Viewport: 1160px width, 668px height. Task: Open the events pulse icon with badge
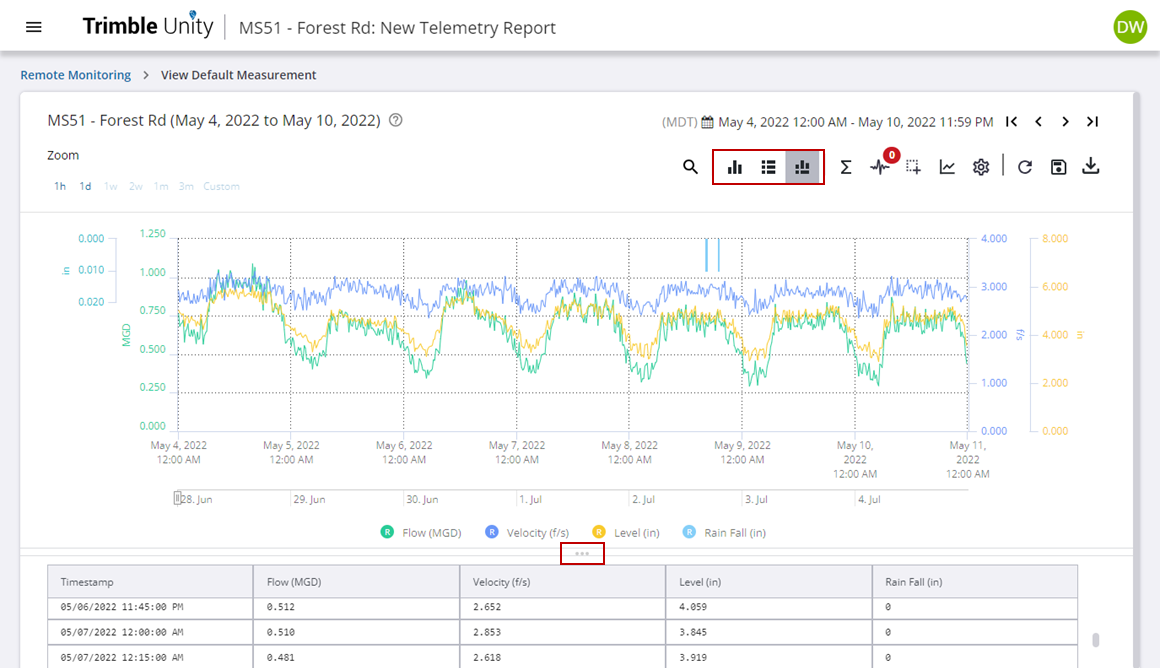pyautogui.click(x=881, y=166)
